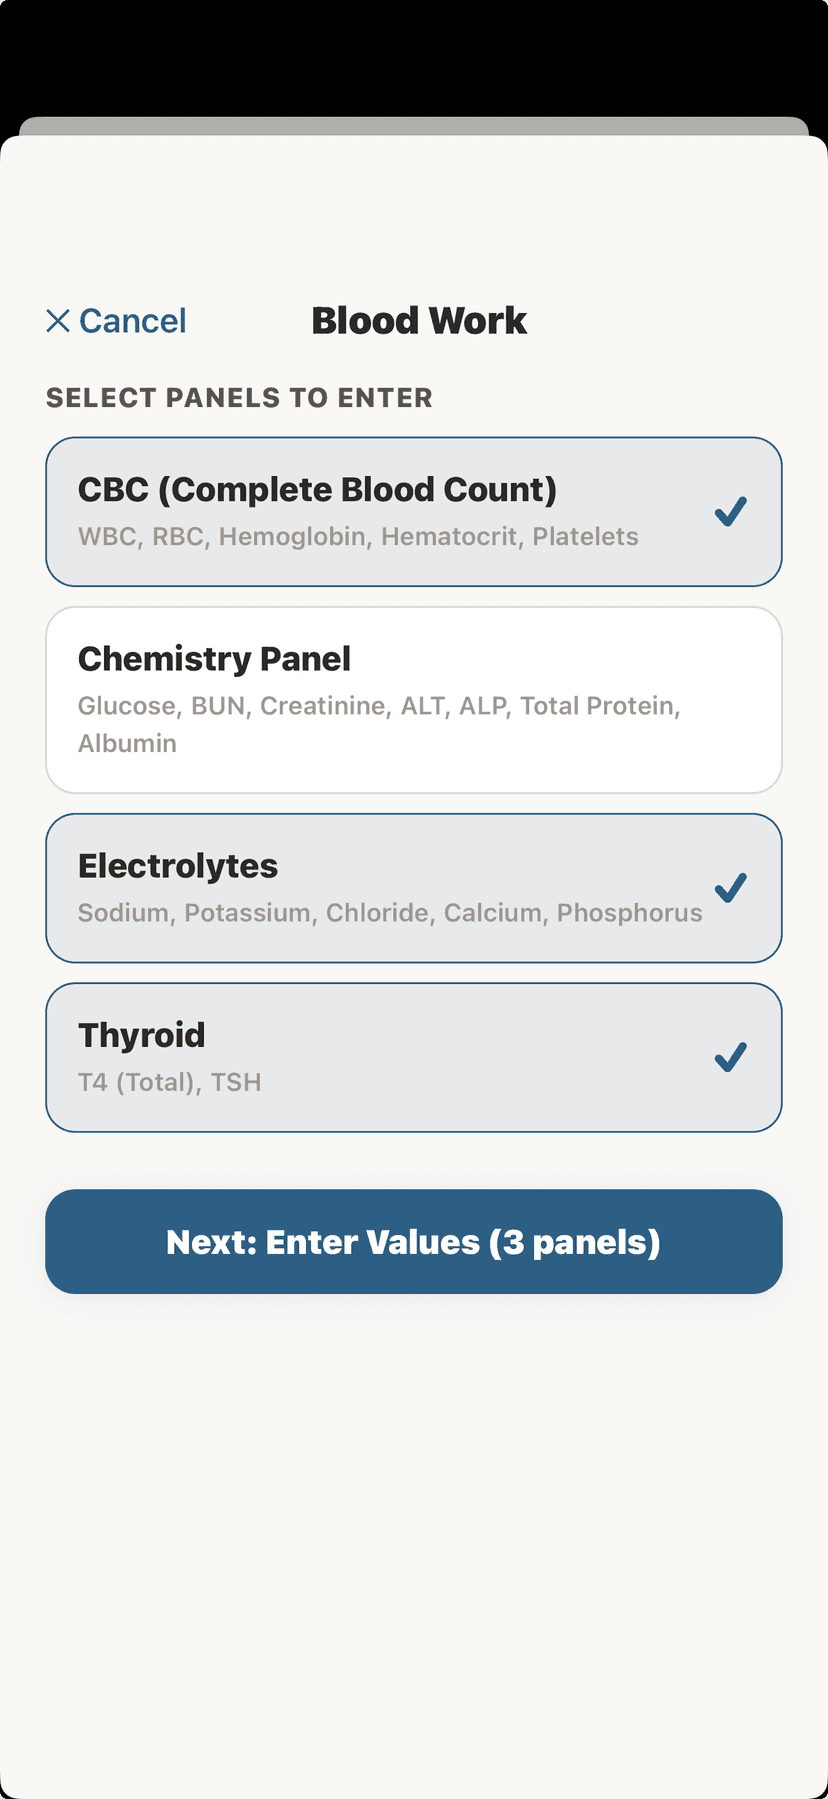
Task: Tap the Sodium, Potassium, Chloride subtitle
Action: [390, 913]
